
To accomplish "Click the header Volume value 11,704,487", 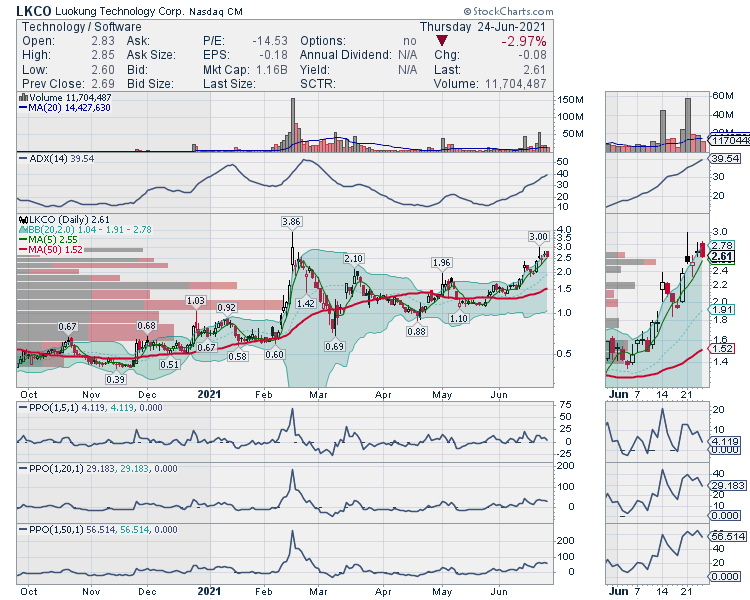I will [516, 84].
